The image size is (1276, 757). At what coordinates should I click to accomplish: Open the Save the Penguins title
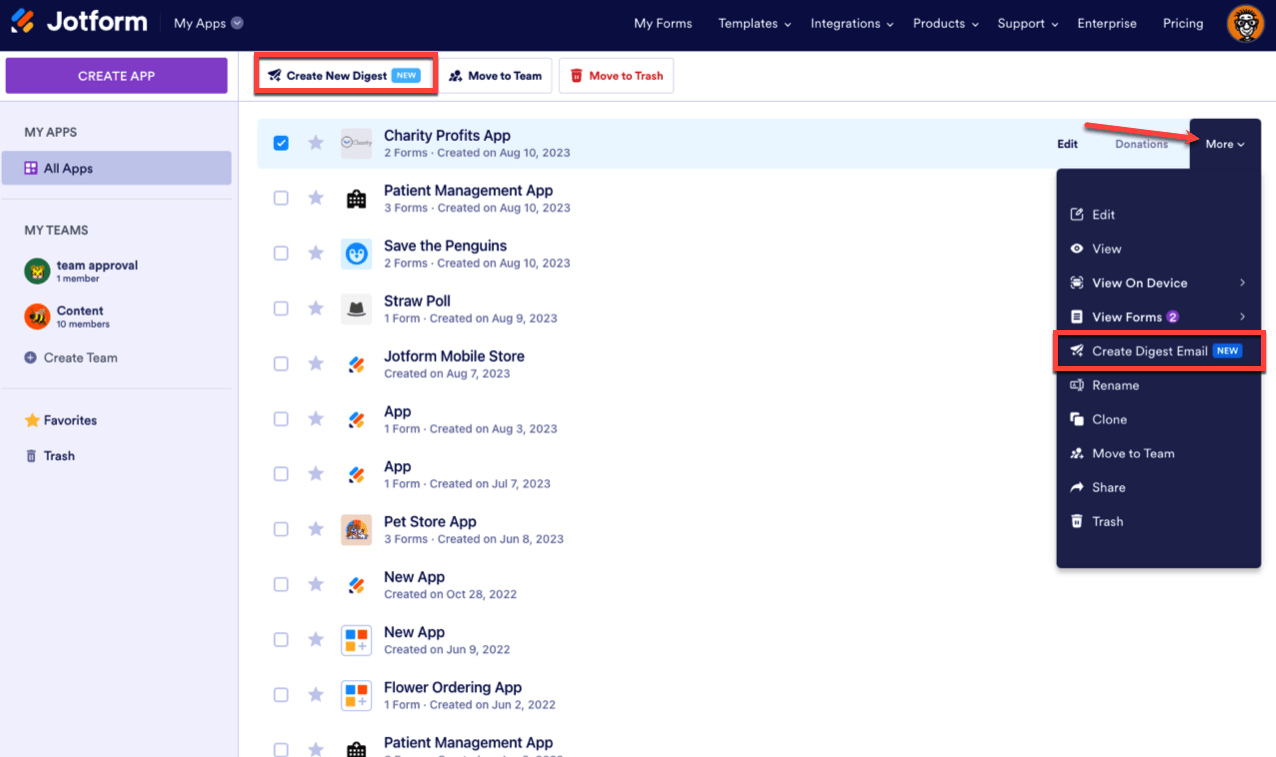pyautogui.click(x=445, y=246)
